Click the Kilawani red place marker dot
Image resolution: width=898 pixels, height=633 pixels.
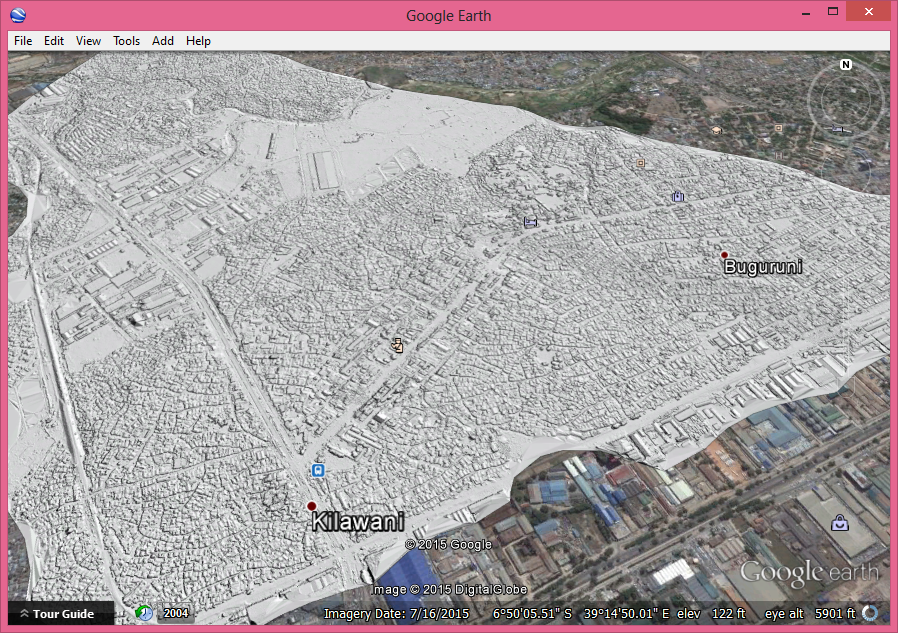click(312, 506)
